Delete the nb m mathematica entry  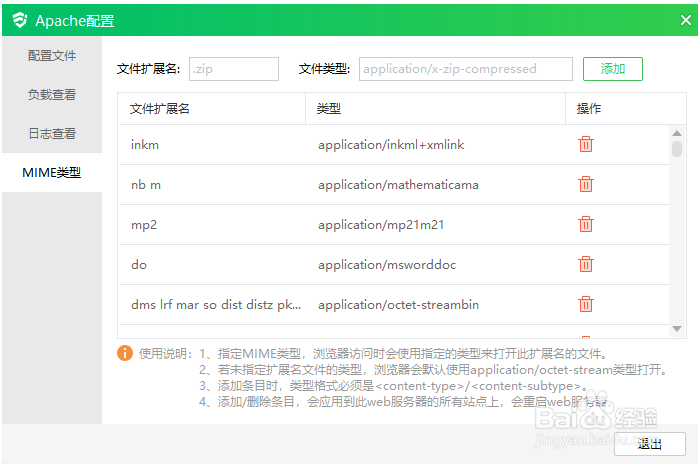point(586,184)
